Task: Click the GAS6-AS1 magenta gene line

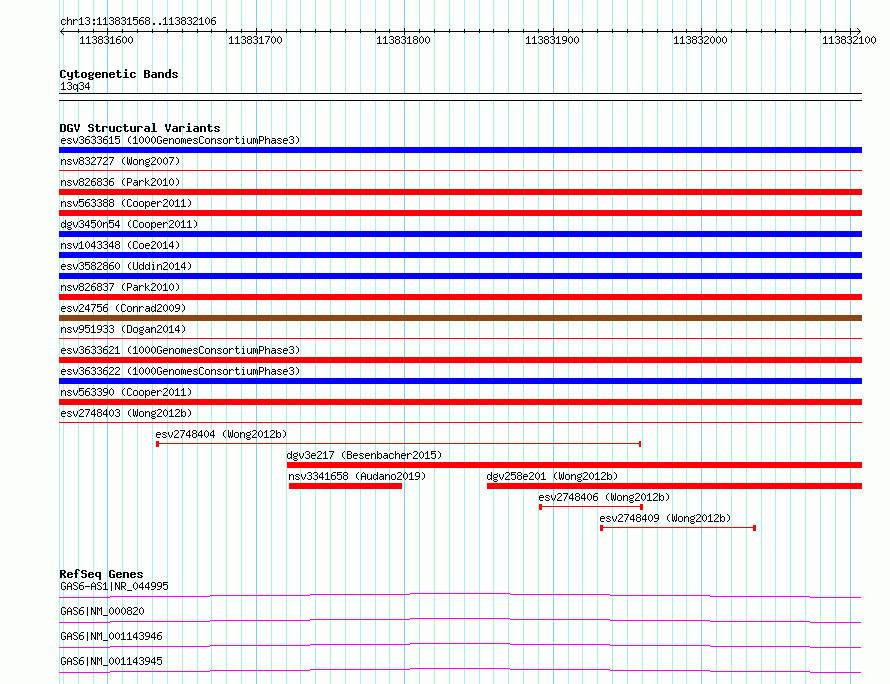Action: click(x=460, y=595)
